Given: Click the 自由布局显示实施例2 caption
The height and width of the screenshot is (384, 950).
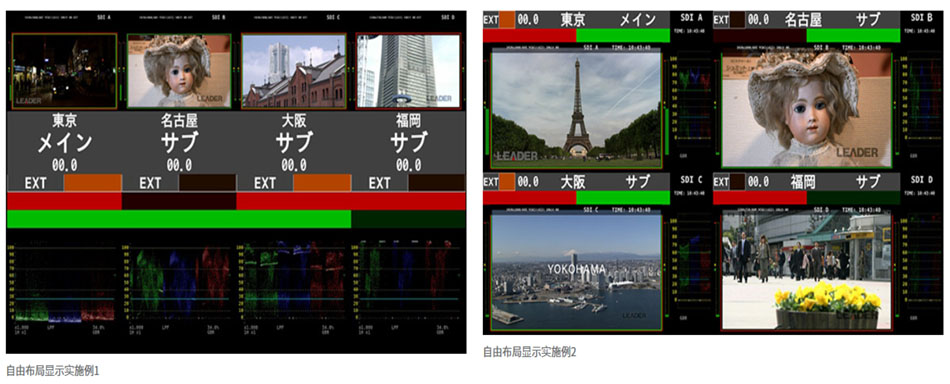Looking at the screenshot, I should pyautogui.click(x=530, y=351).
